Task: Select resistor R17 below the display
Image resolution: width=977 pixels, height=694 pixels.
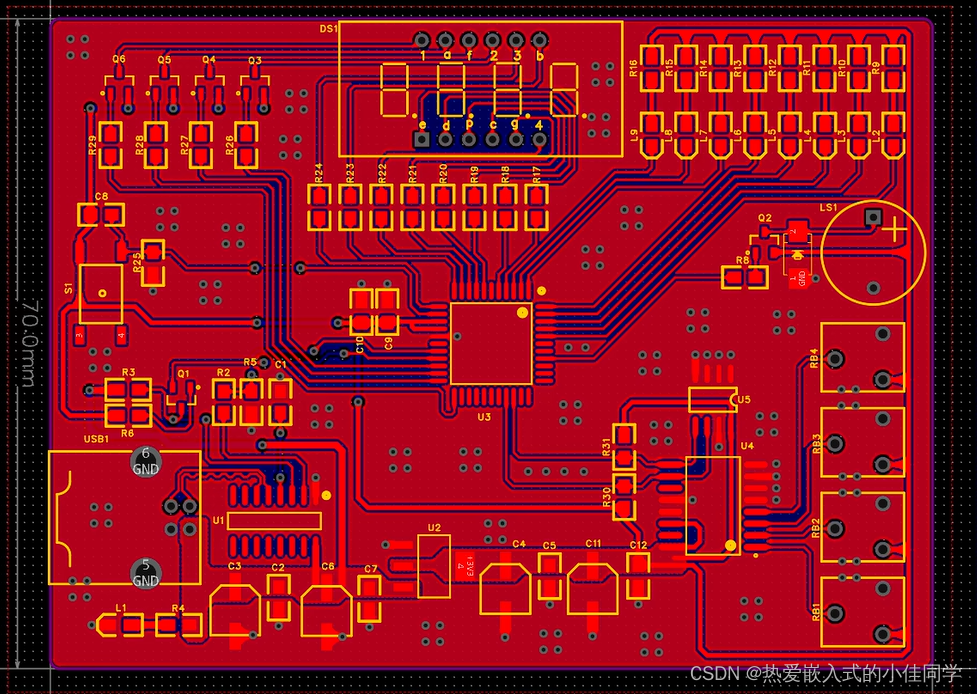Action: pyautogui.click(x=536, y=207)
